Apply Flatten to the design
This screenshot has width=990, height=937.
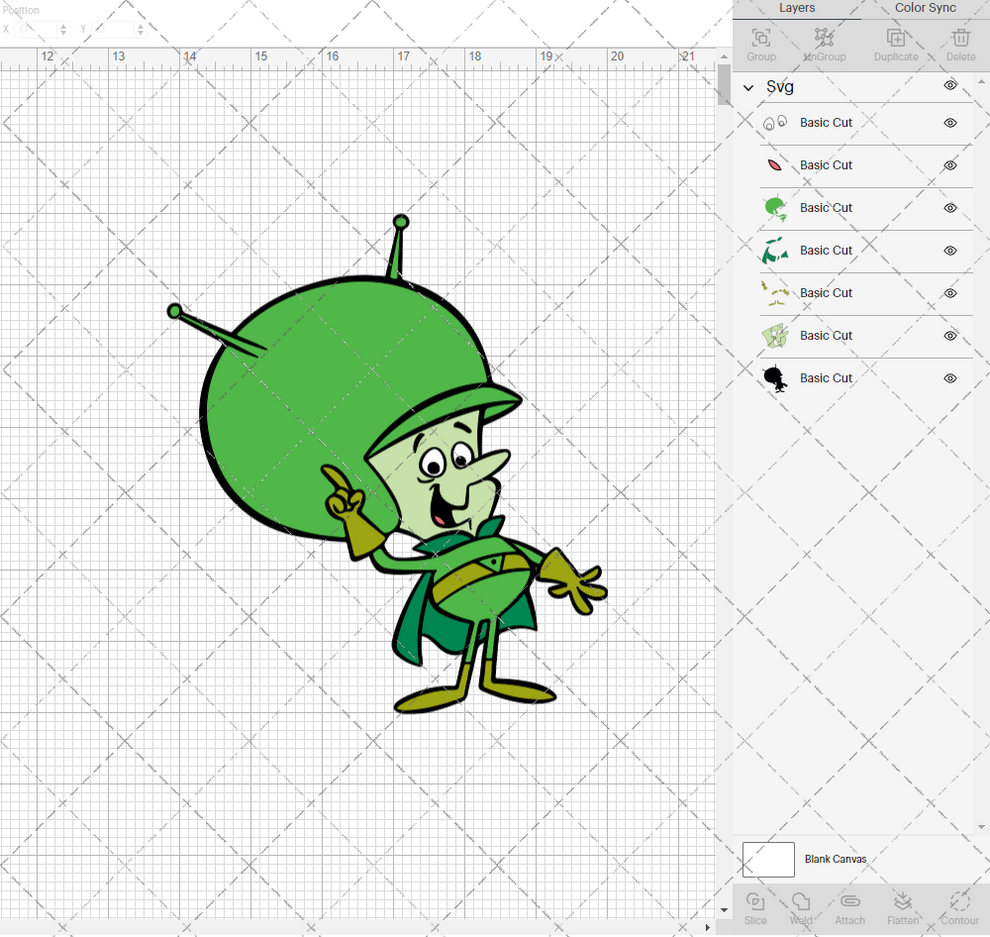pos(903,908)
